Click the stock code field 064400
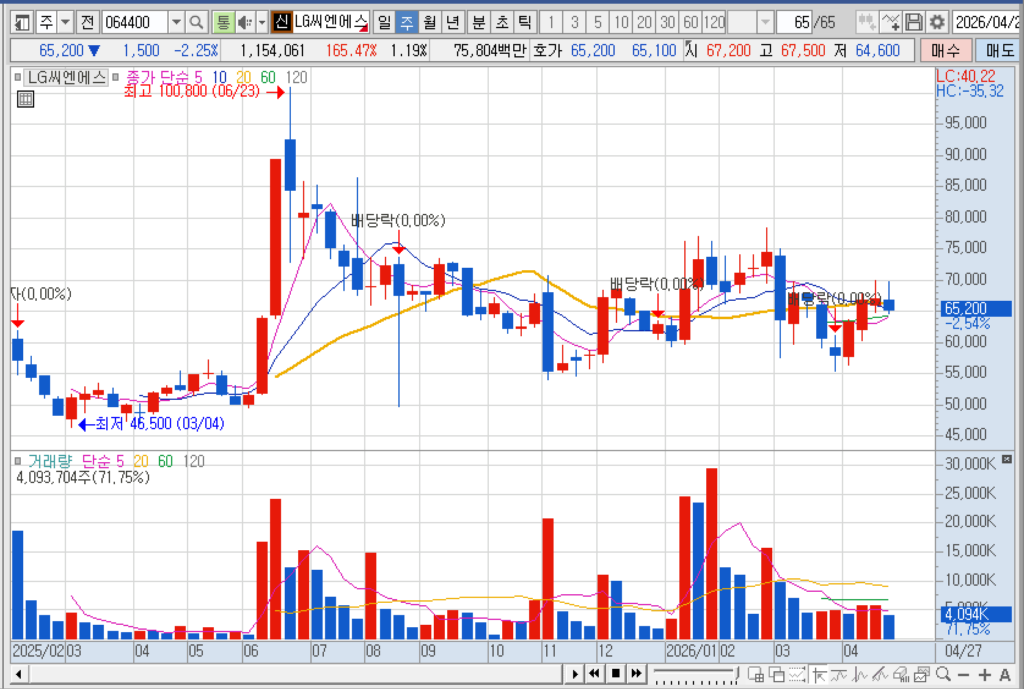 (x=135, y=23)
